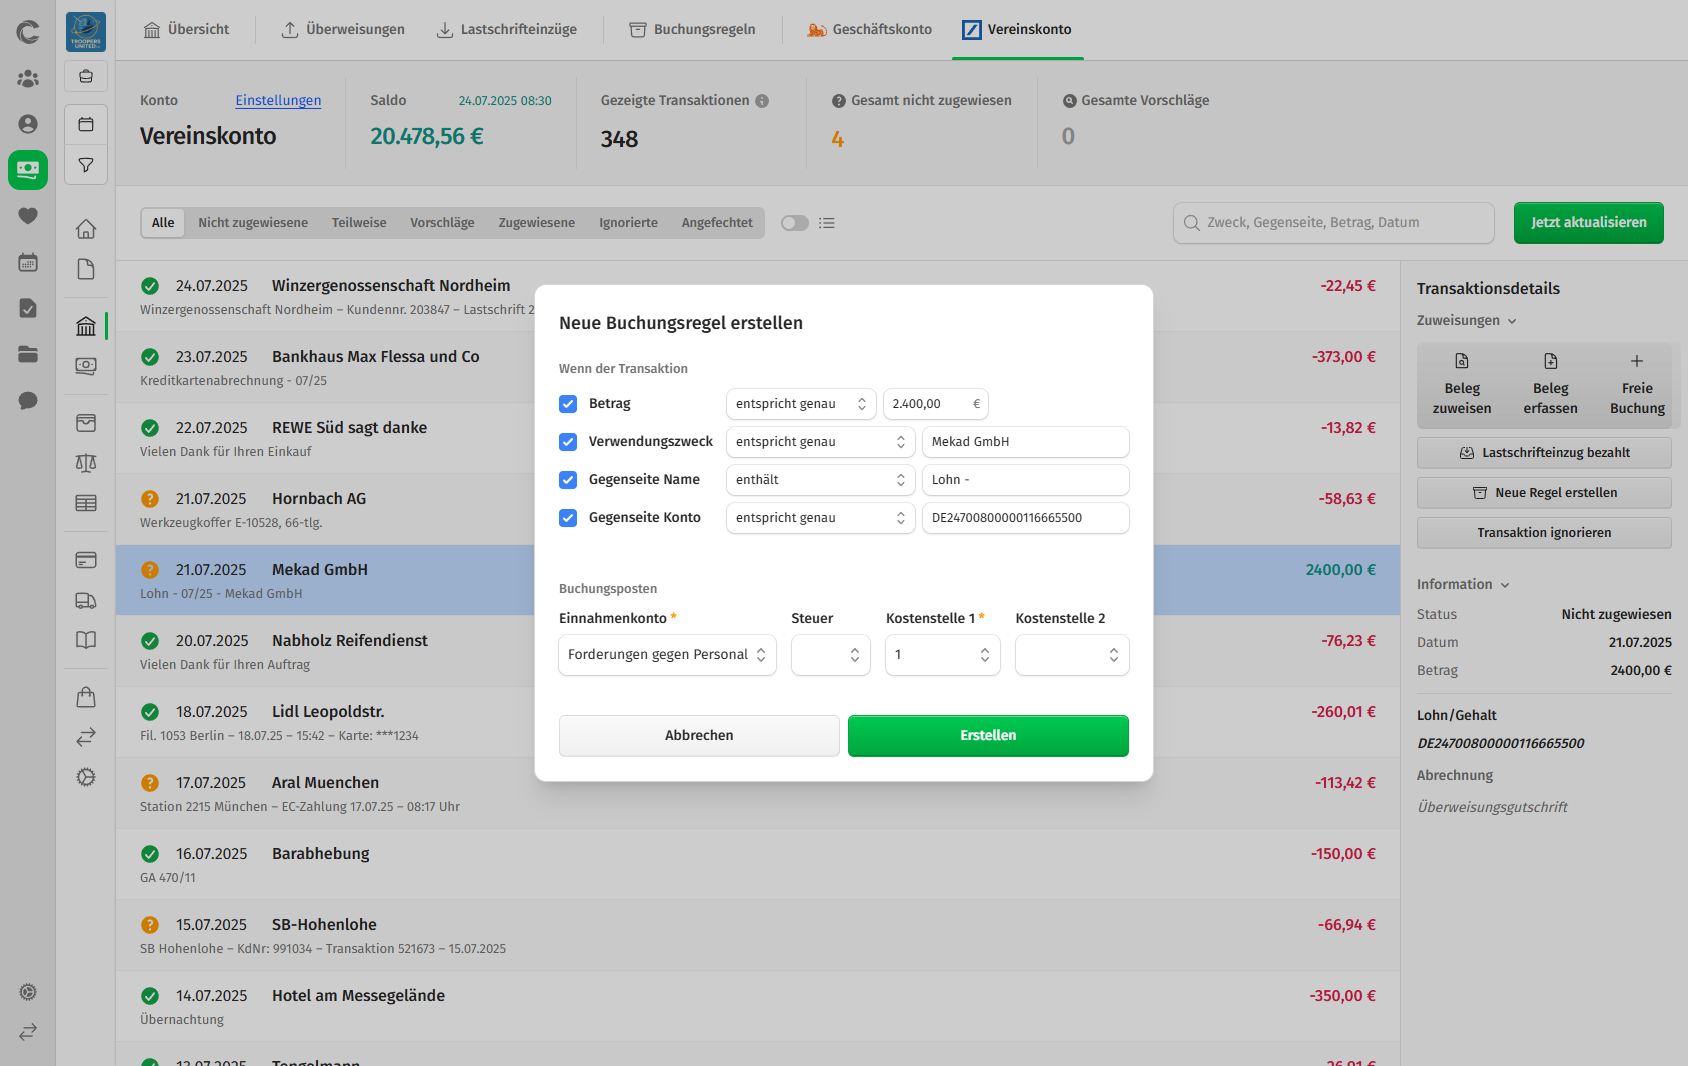Open the Lastschrifteinzüge tab
1688x1066 pixels.
click(506, 30)
